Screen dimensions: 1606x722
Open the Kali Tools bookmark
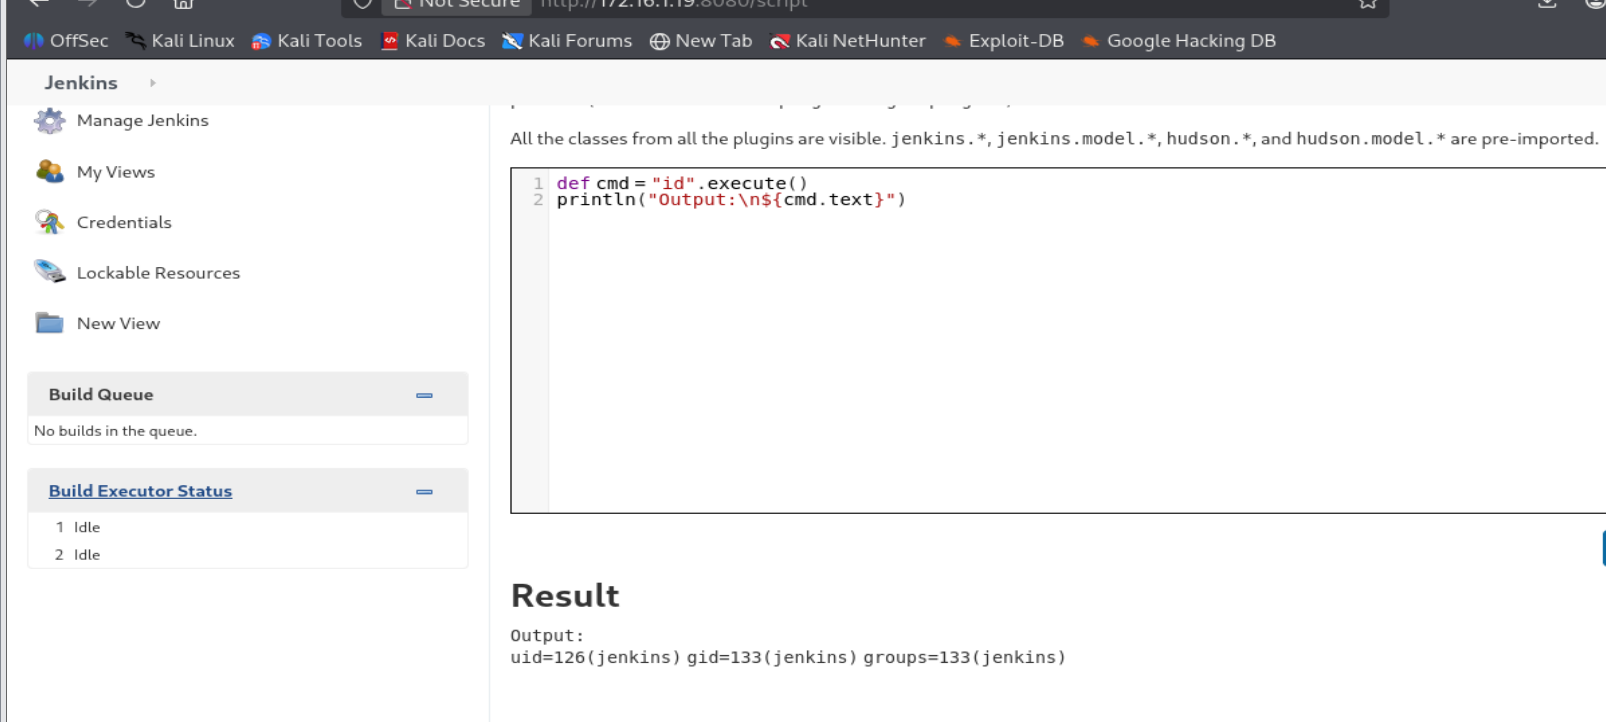pyautogui.click(x=307, y=41)
